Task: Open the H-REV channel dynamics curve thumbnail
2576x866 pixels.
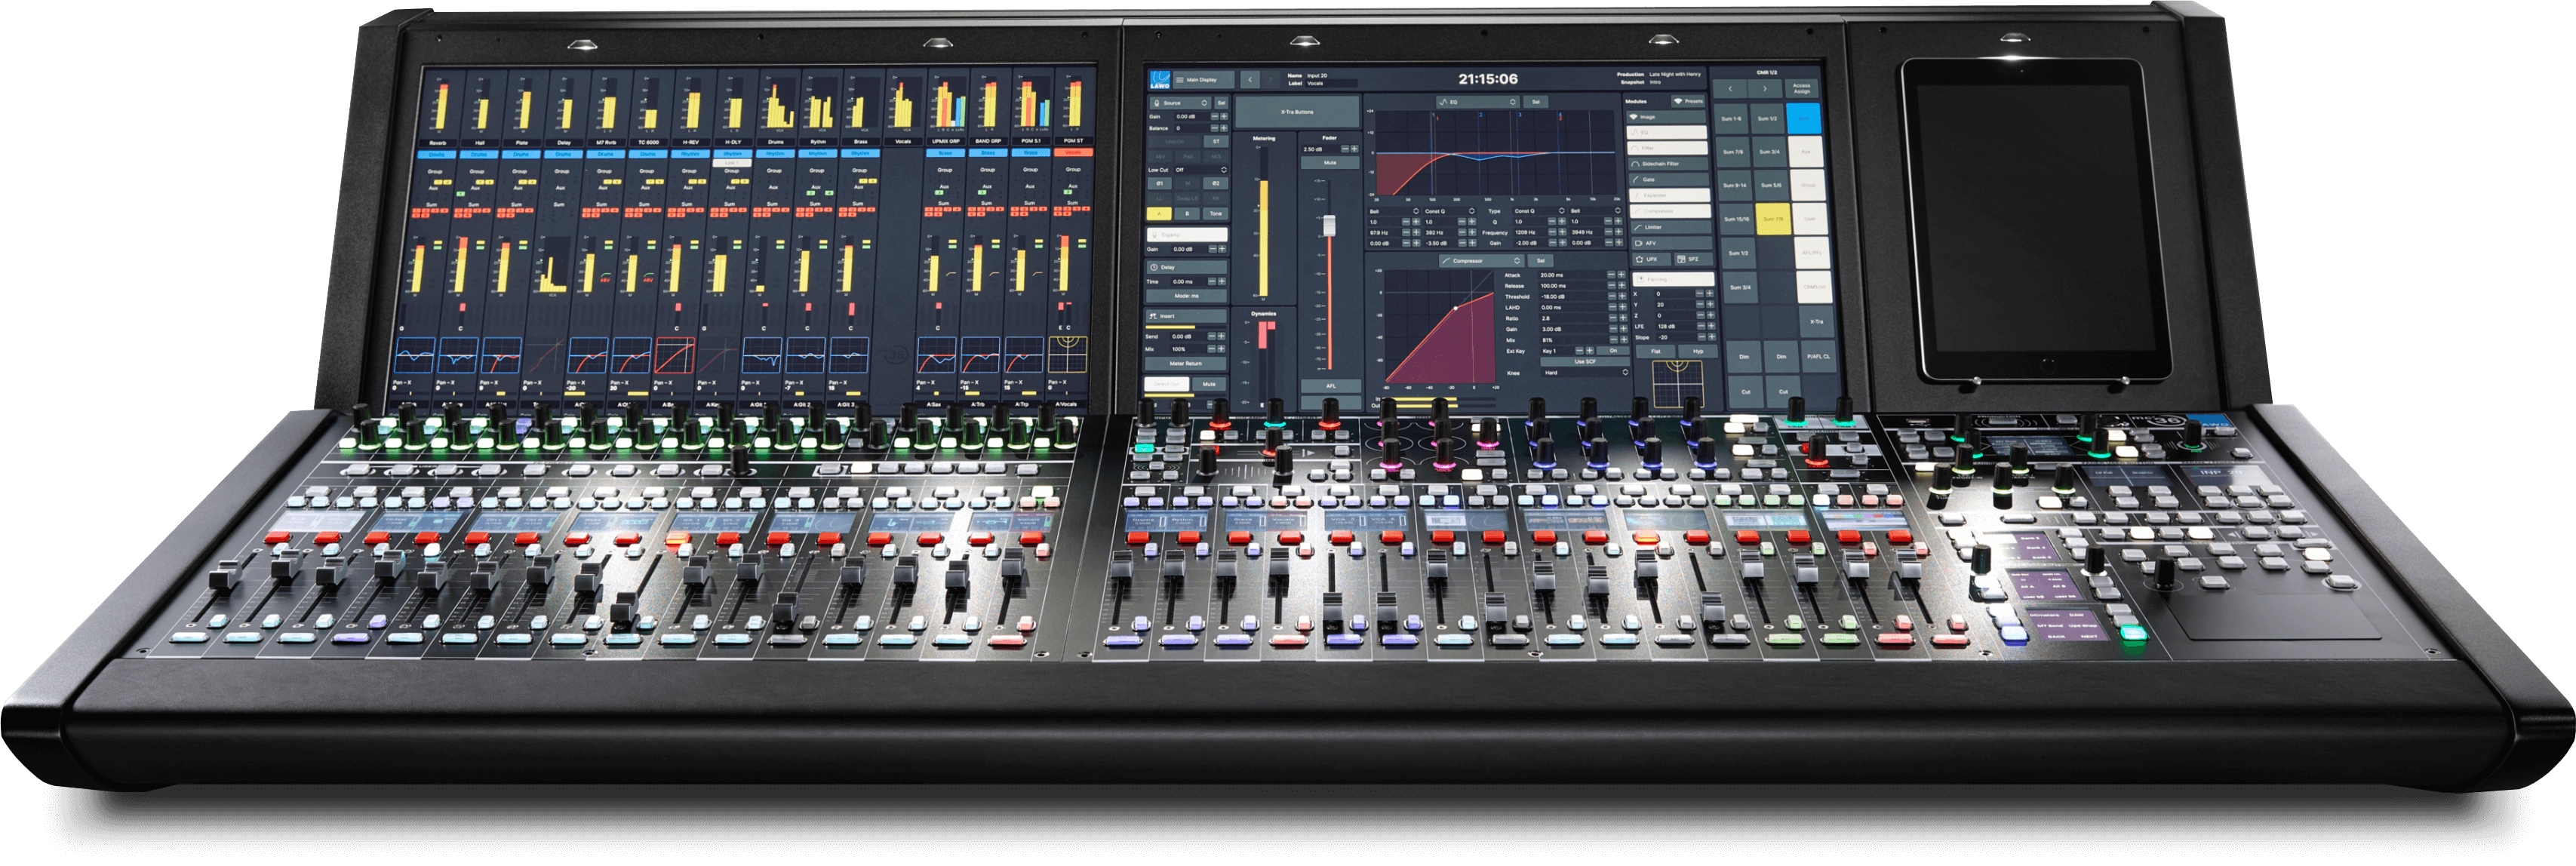Action: click(x=675, y=355)
